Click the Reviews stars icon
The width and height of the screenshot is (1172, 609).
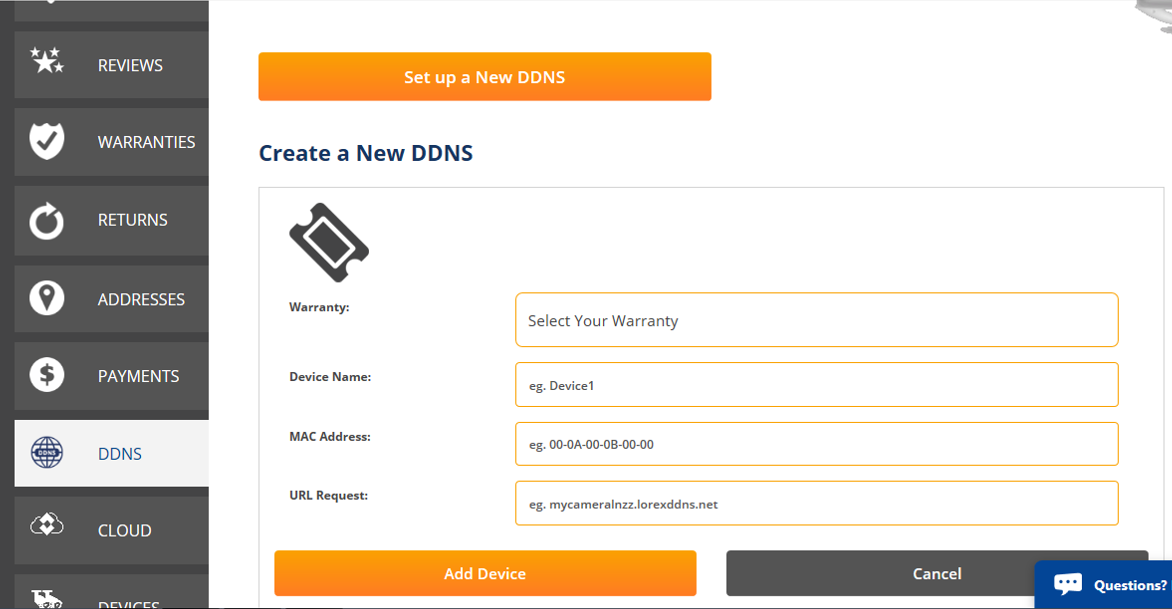pos(47,62)
